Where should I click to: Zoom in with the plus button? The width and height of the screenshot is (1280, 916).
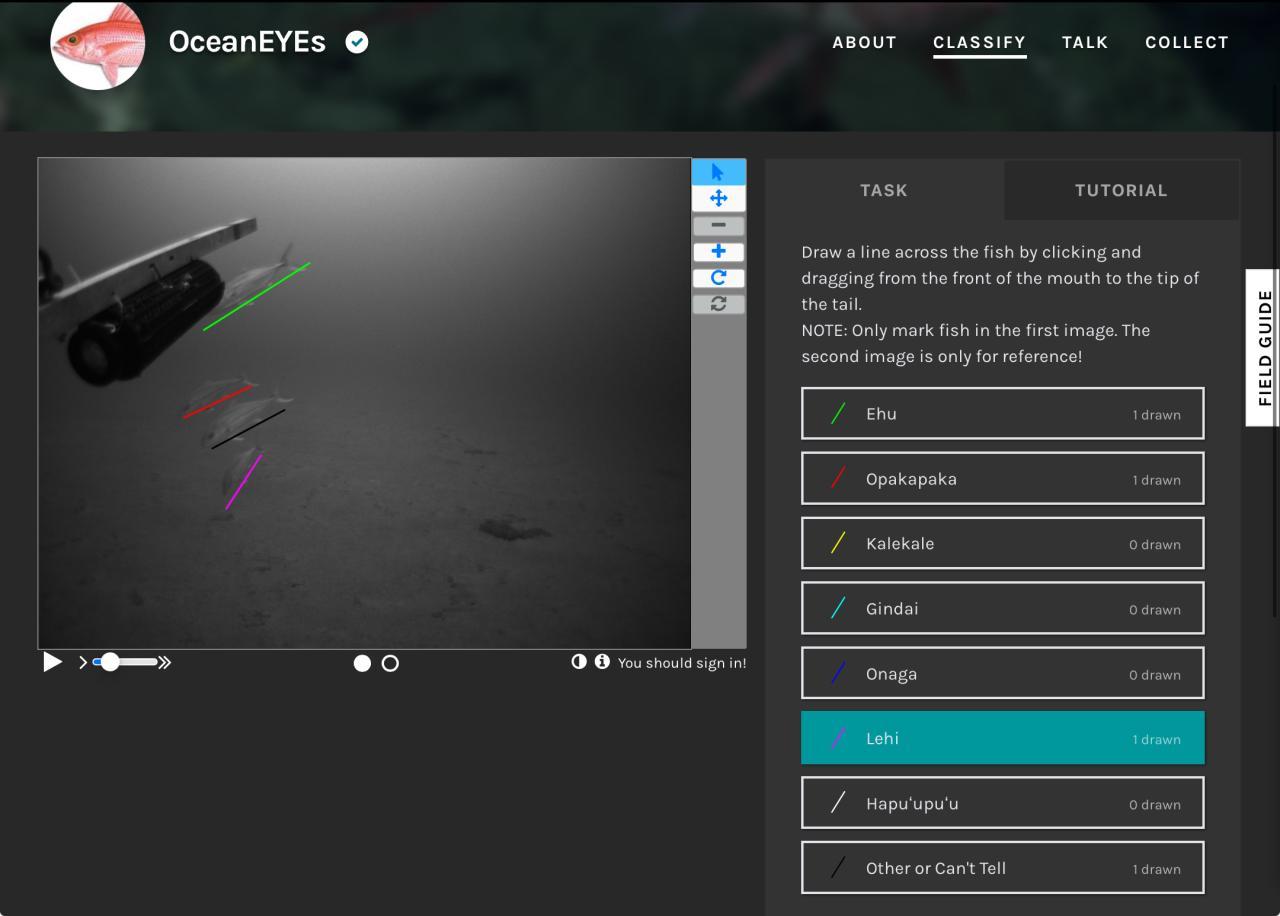(x=718, y=251)
